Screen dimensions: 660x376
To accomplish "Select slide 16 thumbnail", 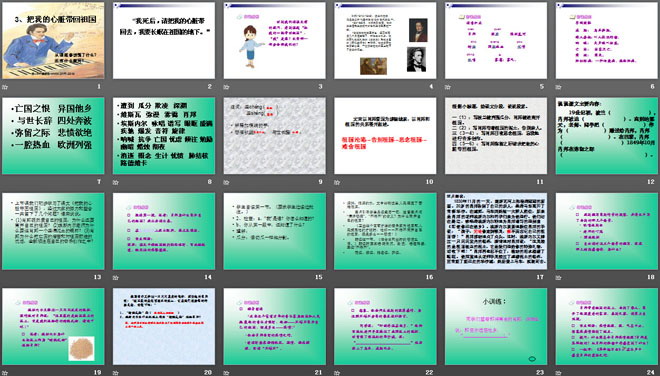I will click(x=385, y=231).
